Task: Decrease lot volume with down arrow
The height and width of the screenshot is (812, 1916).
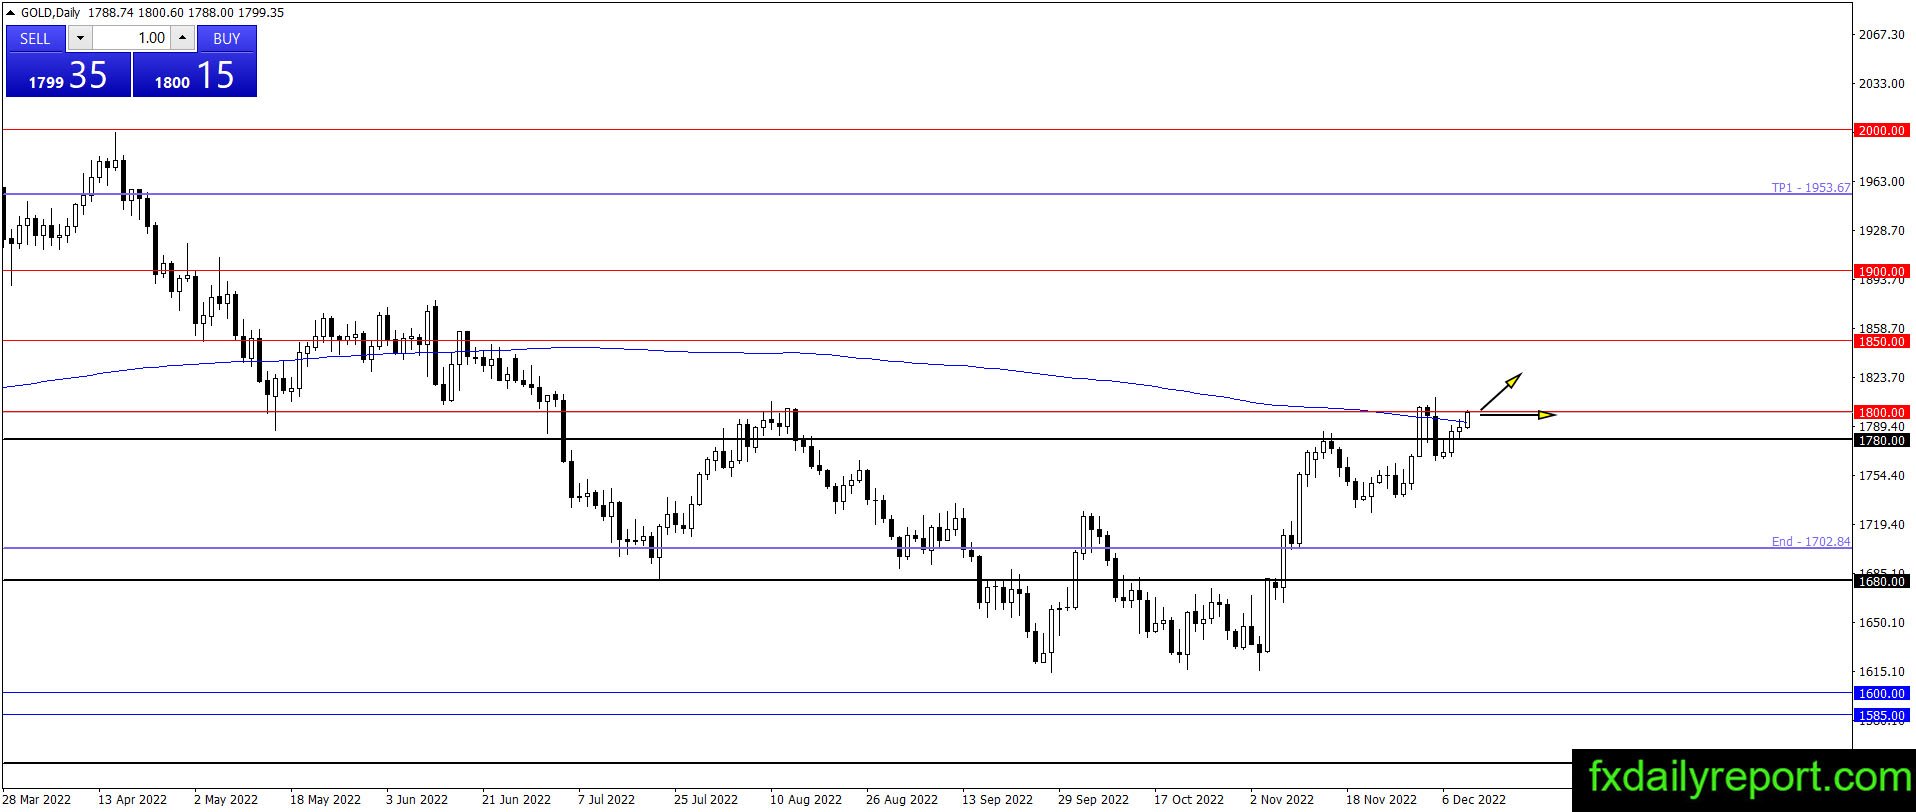Action: coord(80,38)
